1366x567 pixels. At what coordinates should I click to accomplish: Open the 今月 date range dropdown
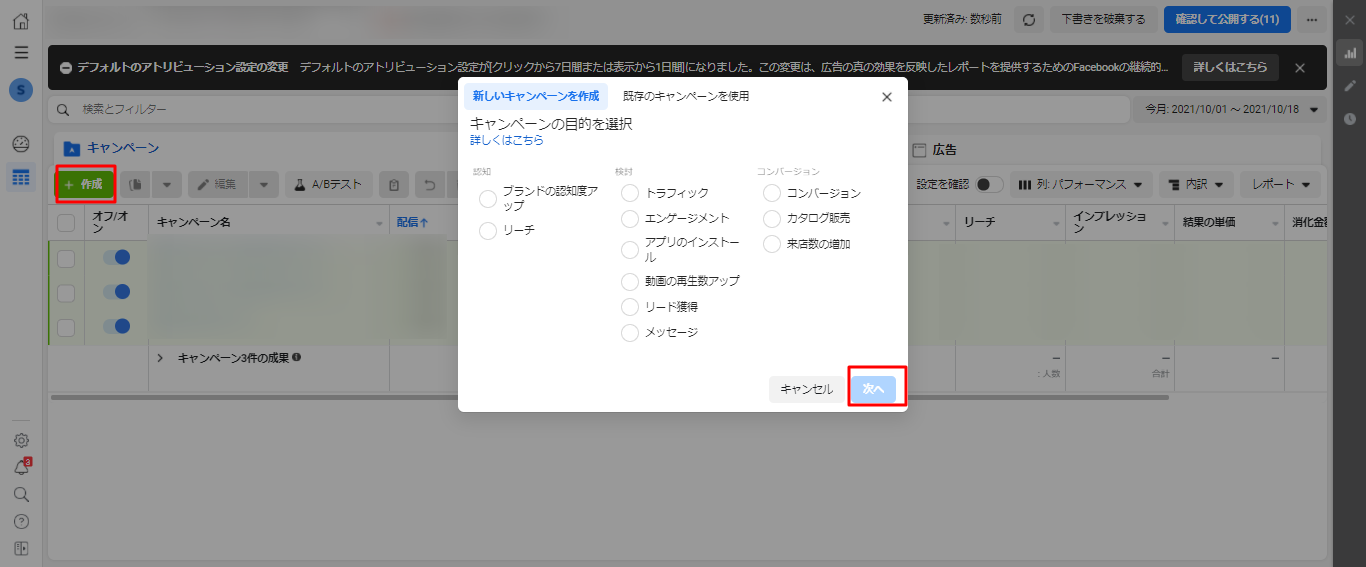click(x=1230, y=109)
